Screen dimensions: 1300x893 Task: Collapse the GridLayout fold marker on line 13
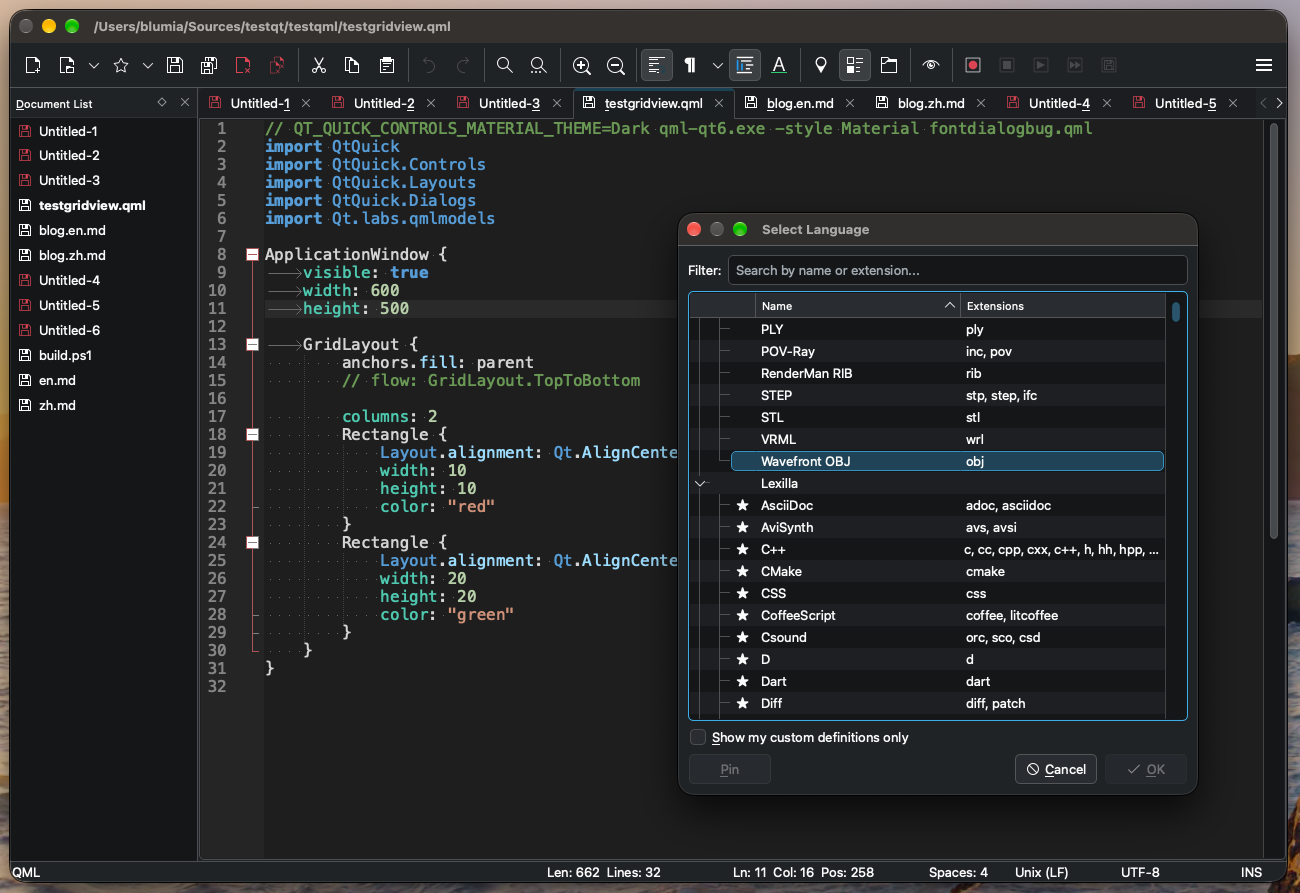(x=252, y=345)
